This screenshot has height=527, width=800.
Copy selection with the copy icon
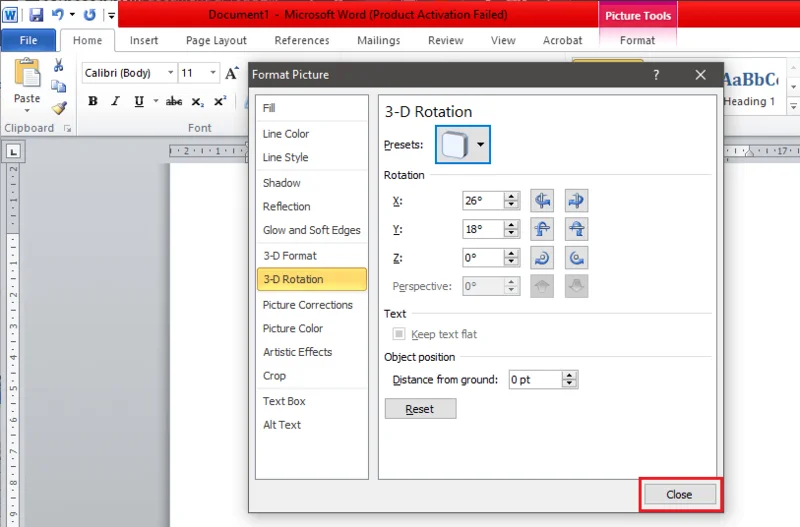pyautogui.click(x=59, y=86)
